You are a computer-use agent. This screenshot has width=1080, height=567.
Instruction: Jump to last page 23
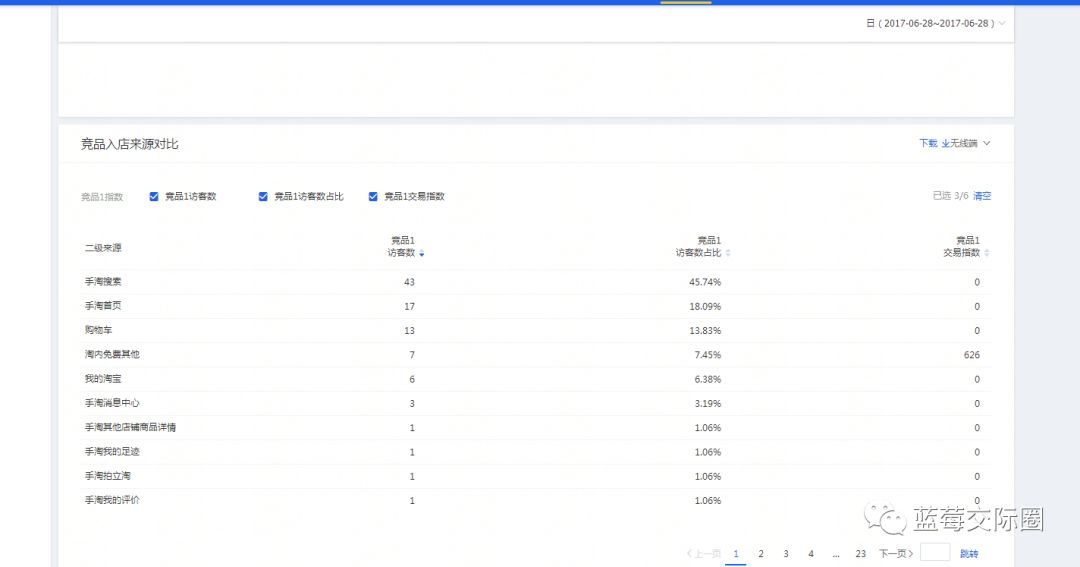coord(860,553)
